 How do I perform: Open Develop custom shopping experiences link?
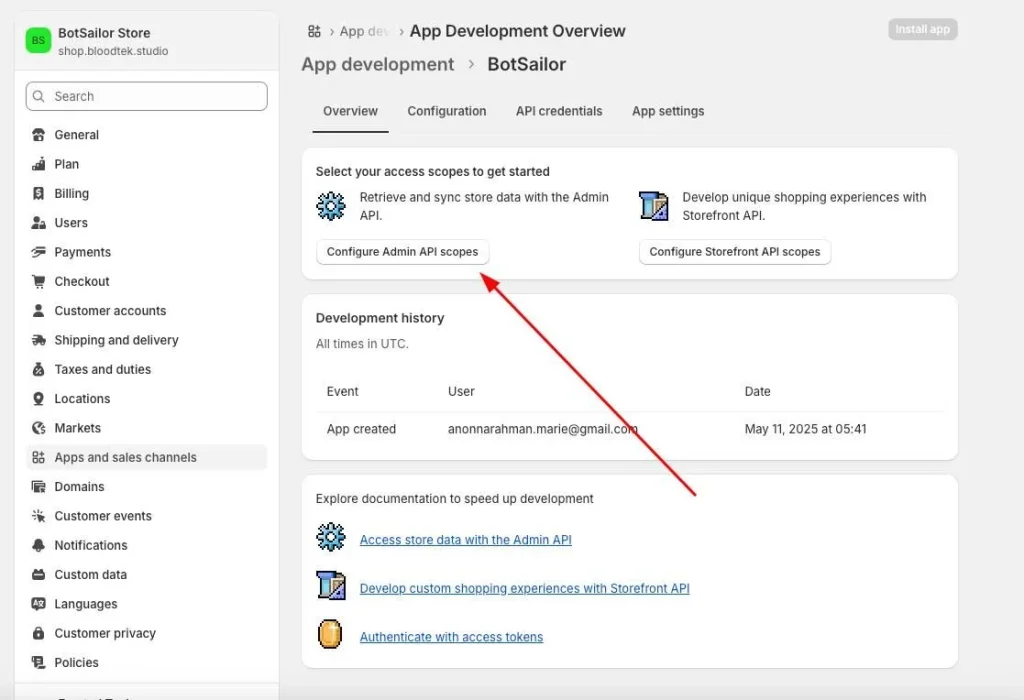pos(524,588)
